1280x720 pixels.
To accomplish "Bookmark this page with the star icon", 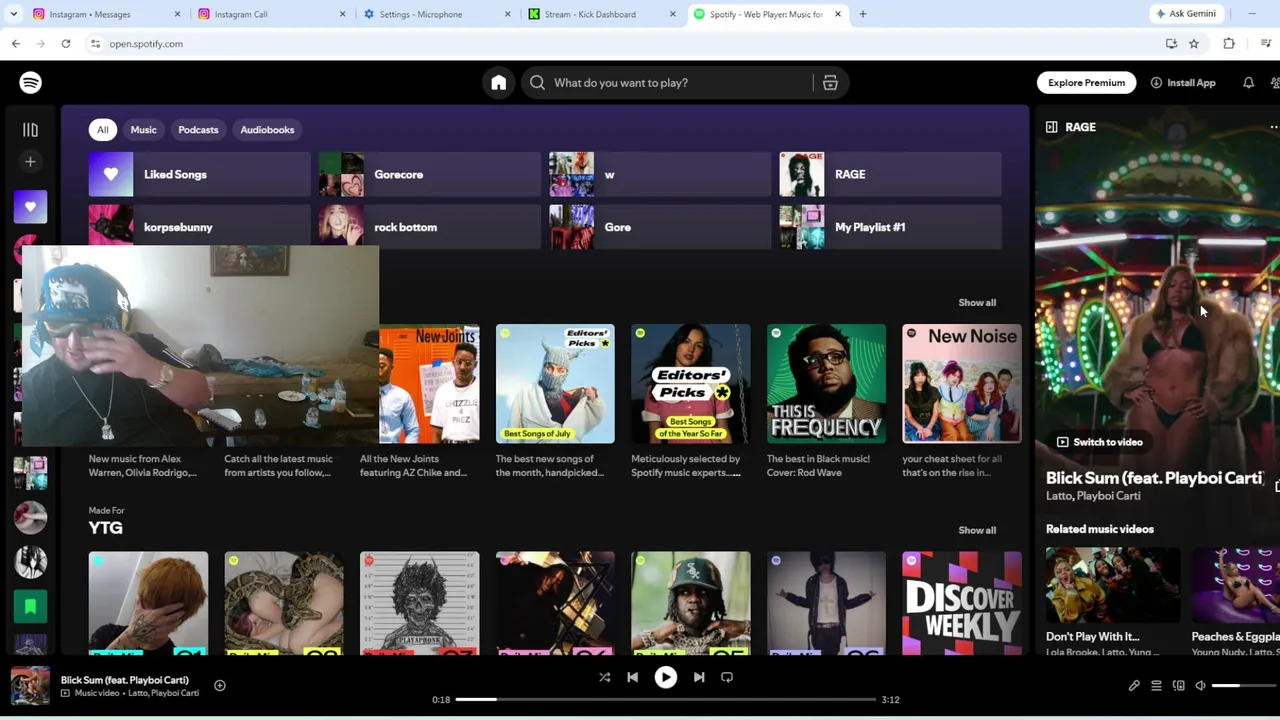I will click(1193, 44).
